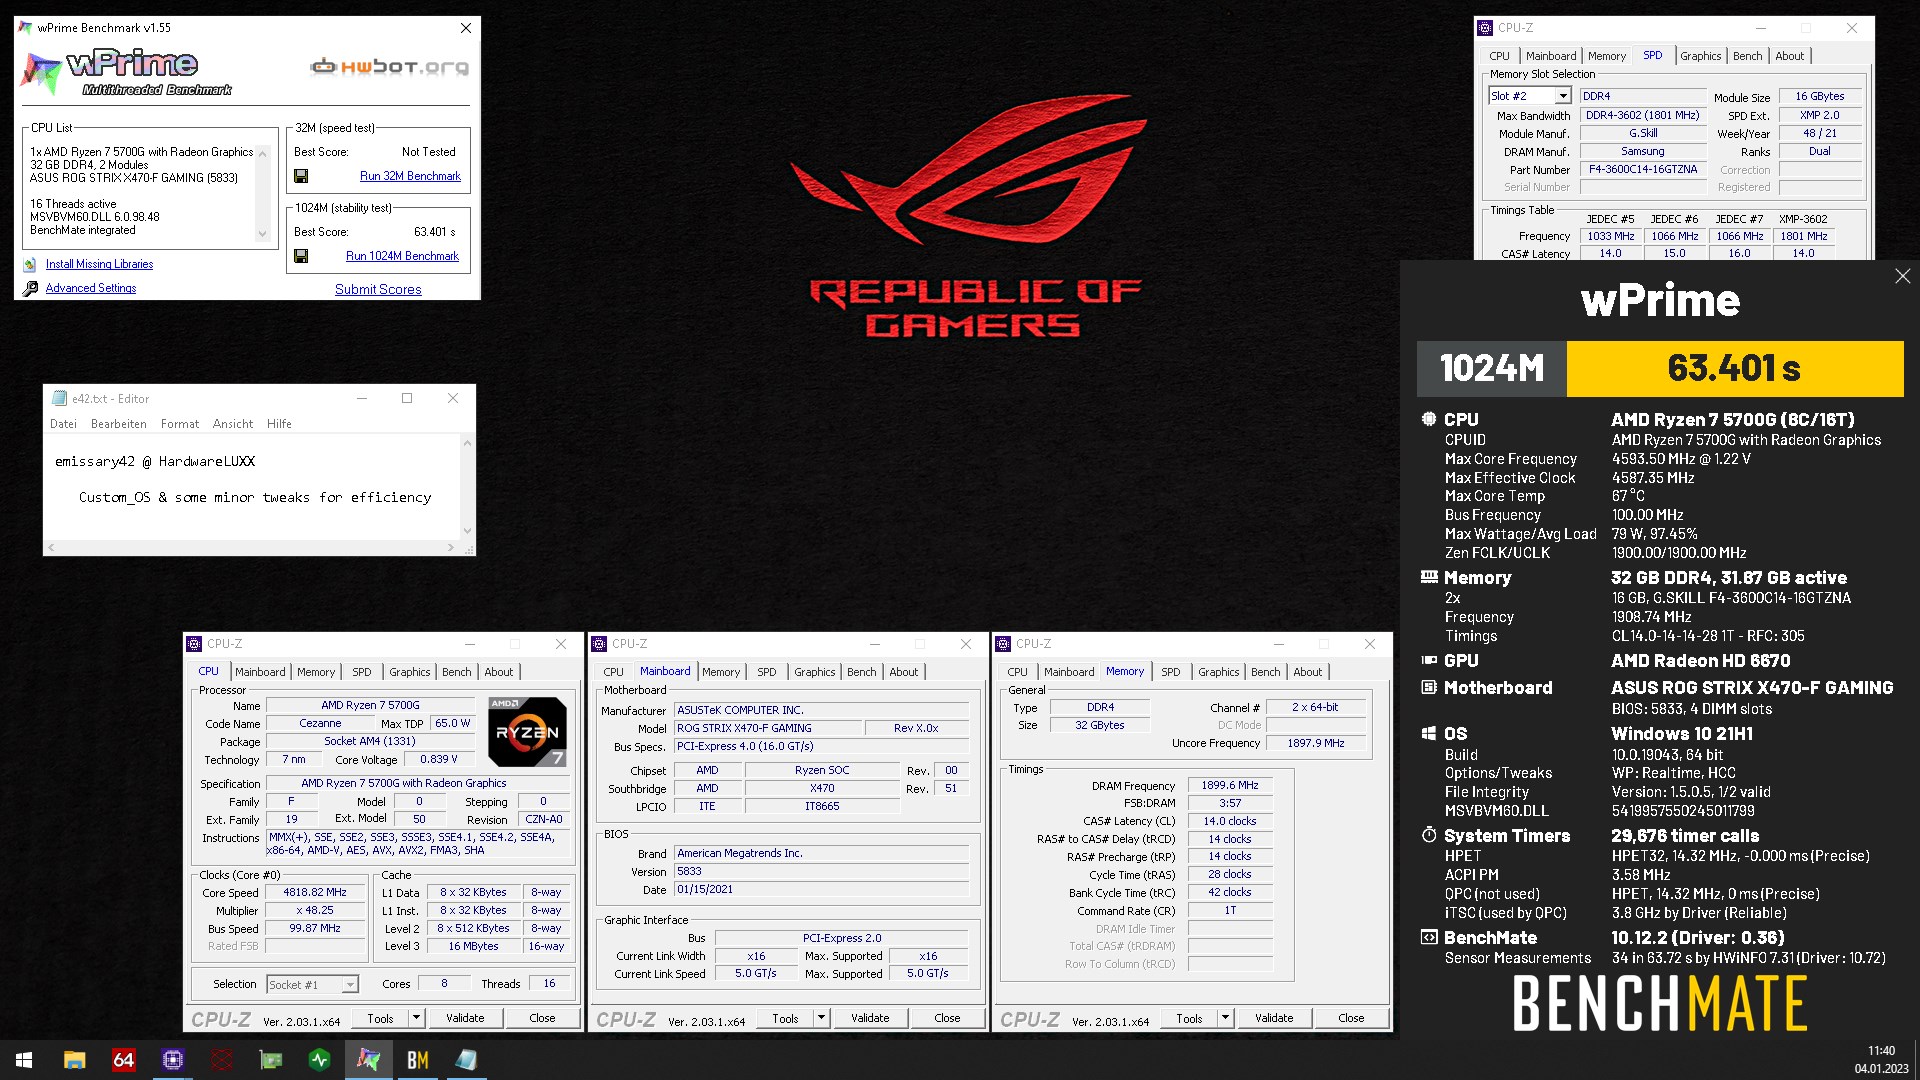
Task: Click the floppy save icon under 1024M test
Action: coord(301,256)
